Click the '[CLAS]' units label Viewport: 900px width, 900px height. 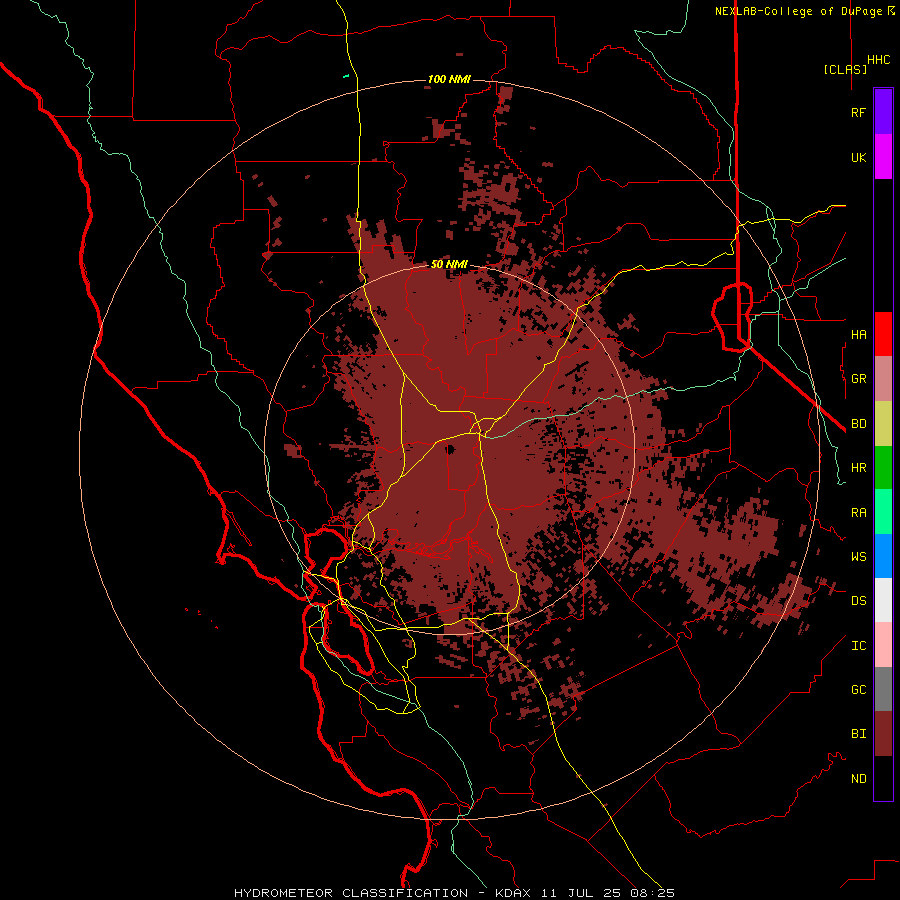click(845, 69)
